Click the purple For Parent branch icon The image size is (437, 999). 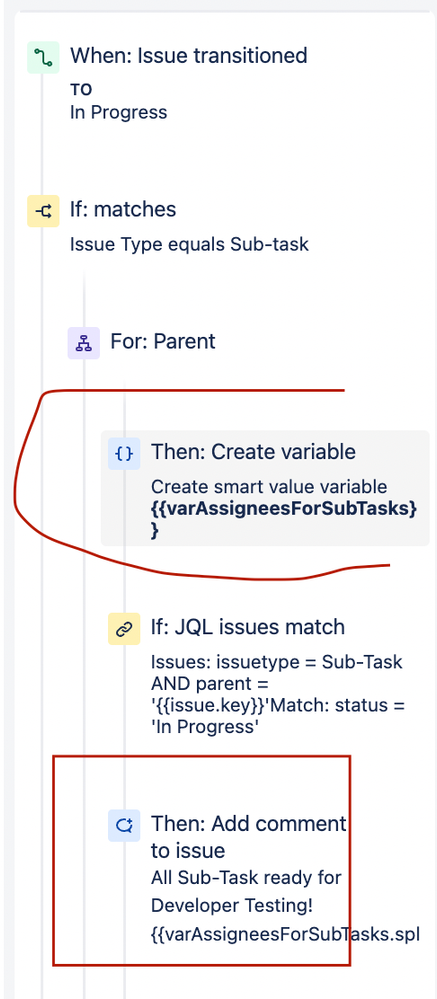point(83,343)
